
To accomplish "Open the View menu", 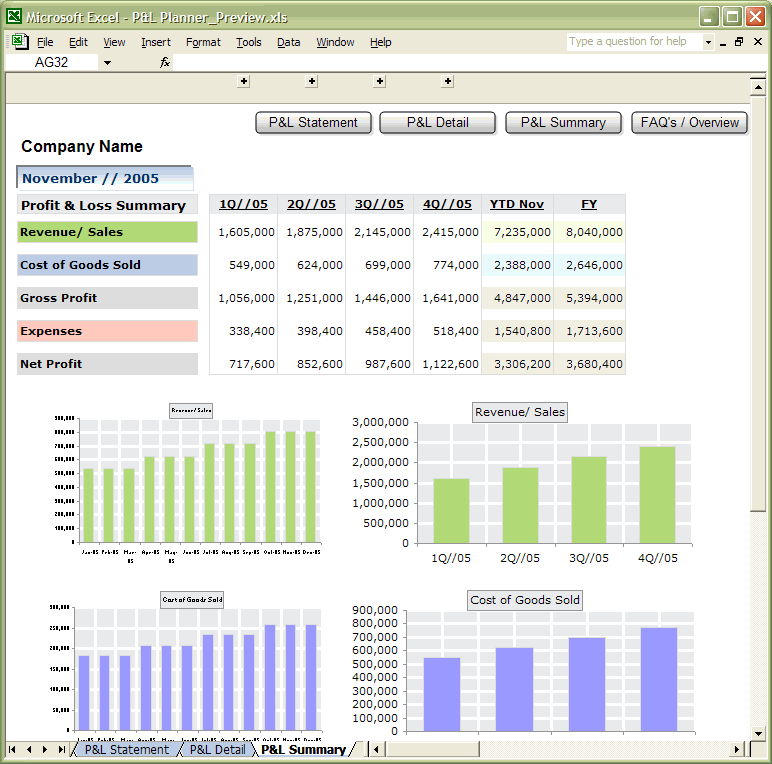I will point(114,42).
